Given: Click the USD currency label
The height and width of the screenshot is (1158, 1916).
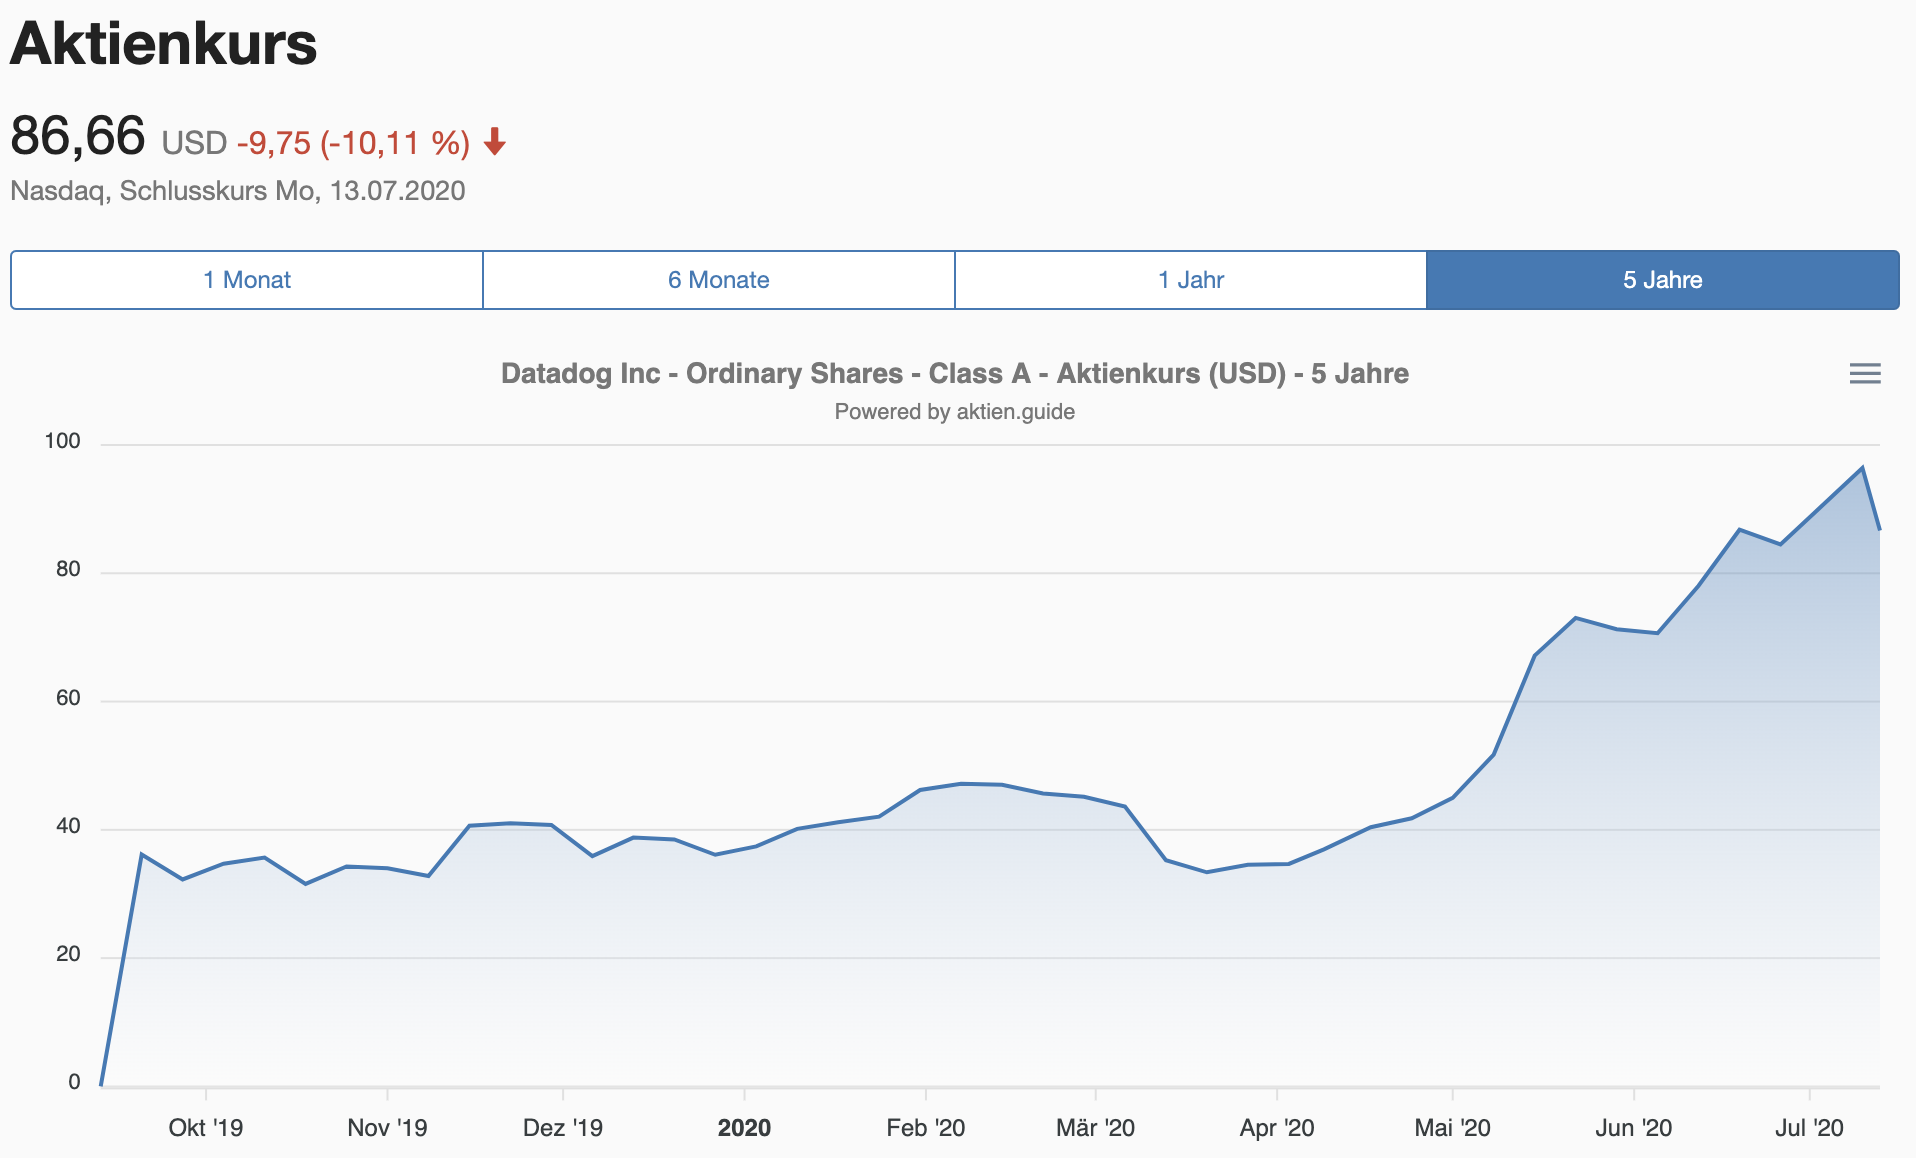Looking at the screenshot, I should [x=195, y=143].
